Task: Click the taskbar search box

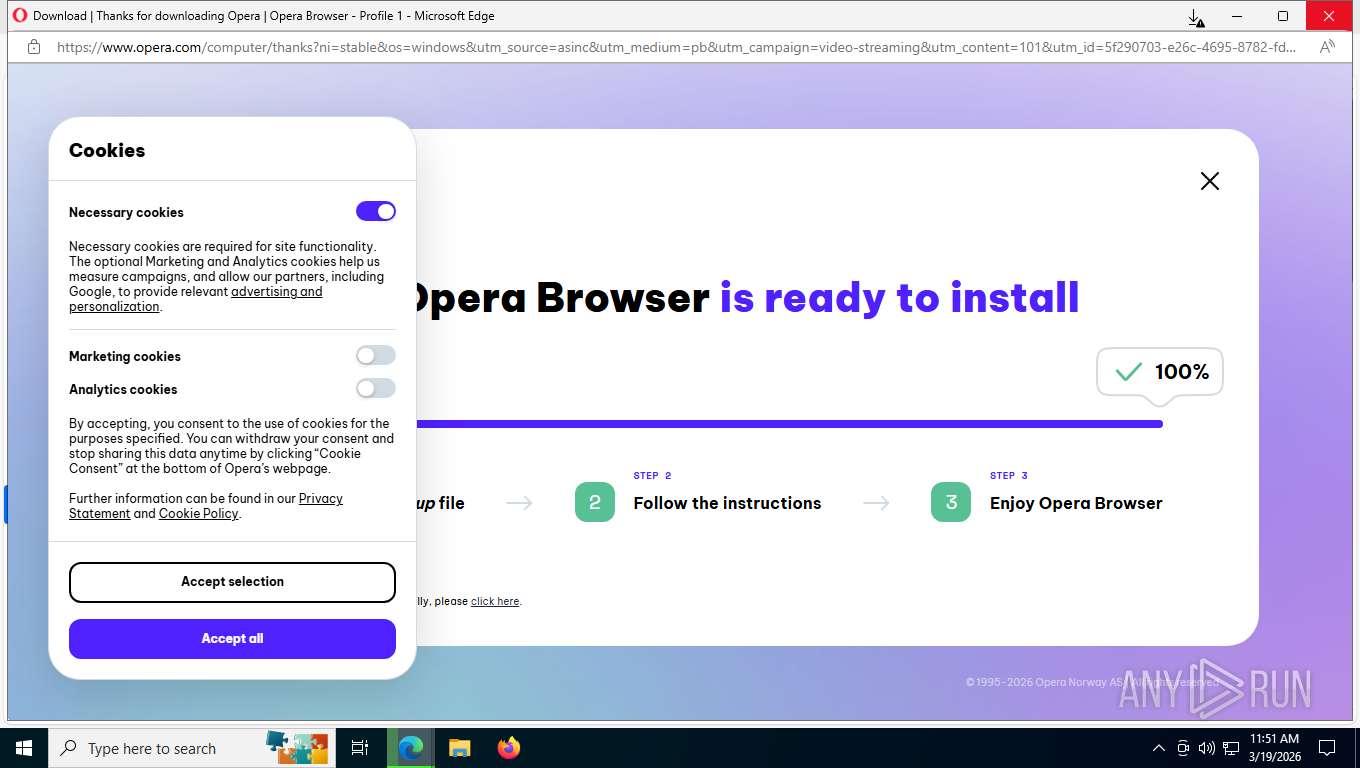Action: [x=194, y=748]
